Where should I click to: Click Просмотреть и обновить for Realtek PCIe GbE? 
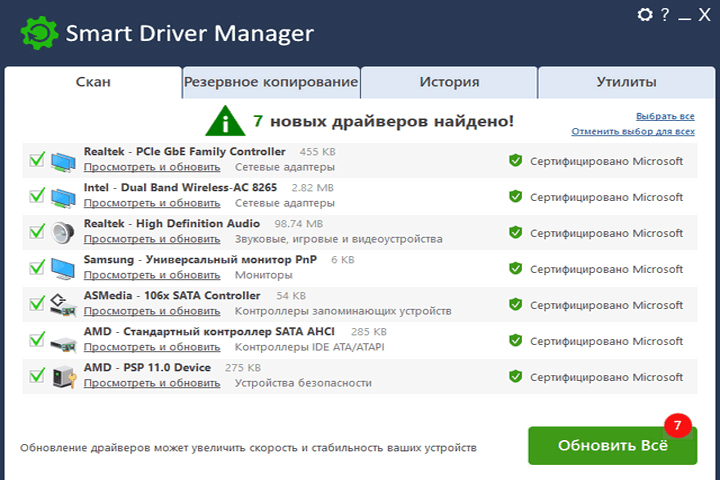coord(152,167)
